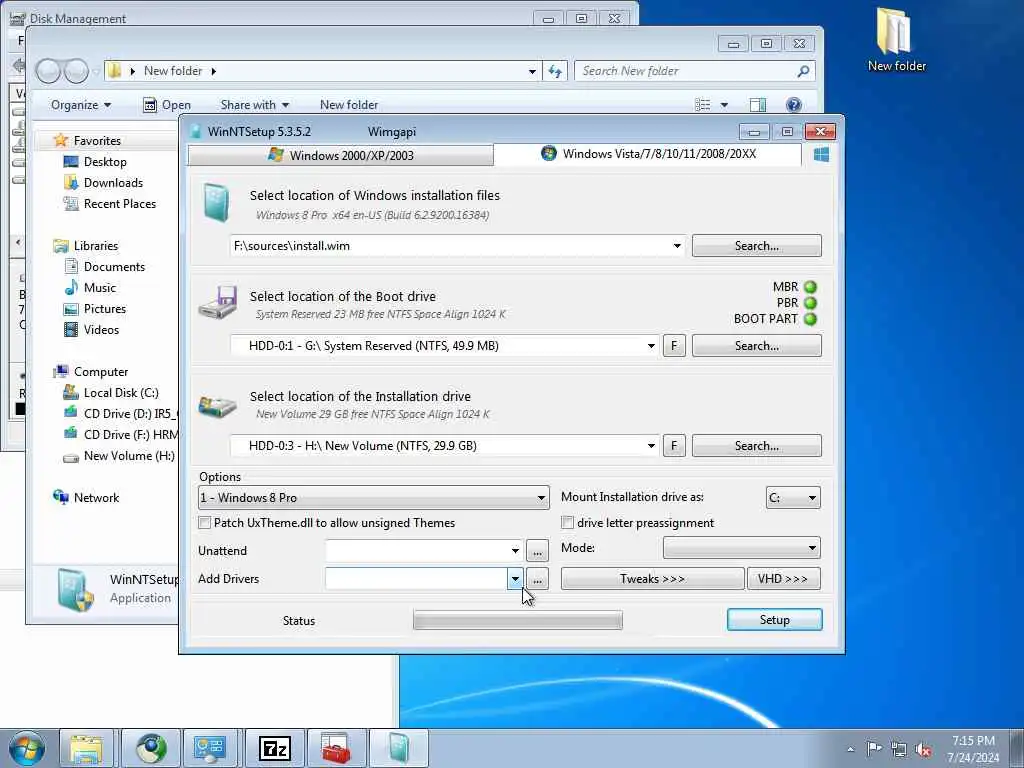1024x768 pixels.
Task: Expand the Explorer view options arrow
Action: 724,104
